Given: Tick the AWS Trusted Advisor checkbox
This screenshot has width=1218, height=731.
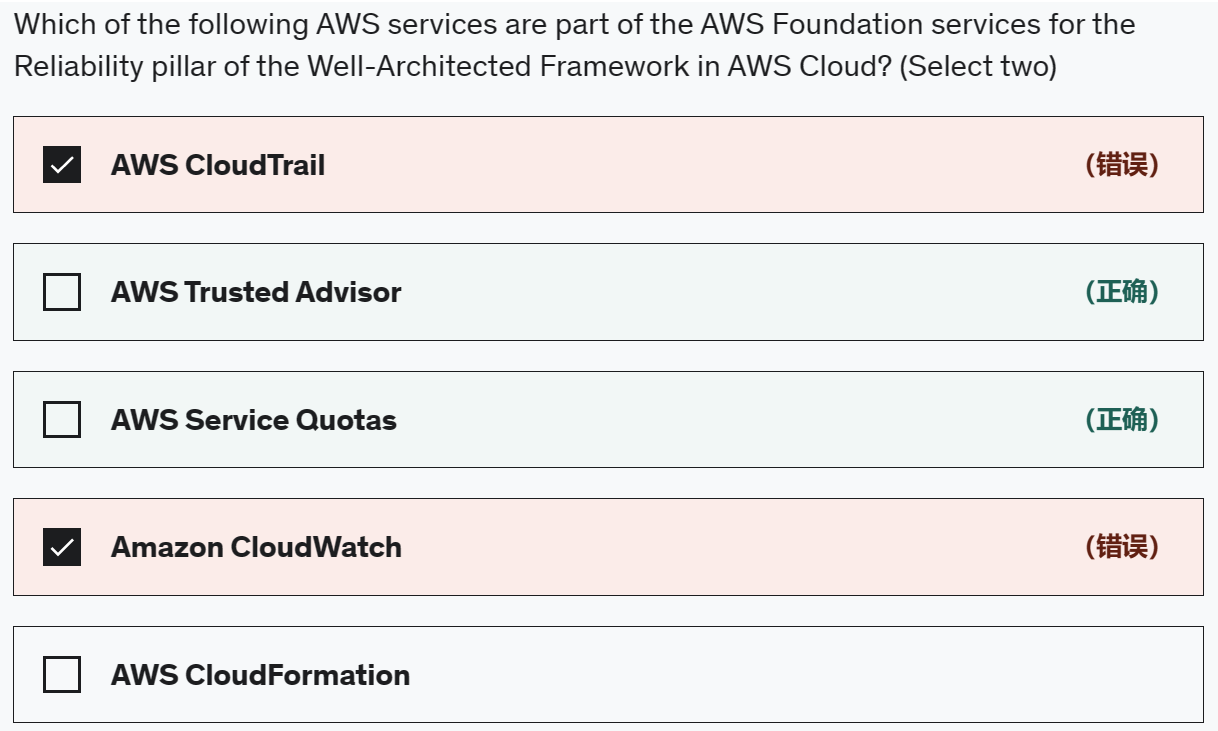Looking at the screenshot, I should coord(62,292).
